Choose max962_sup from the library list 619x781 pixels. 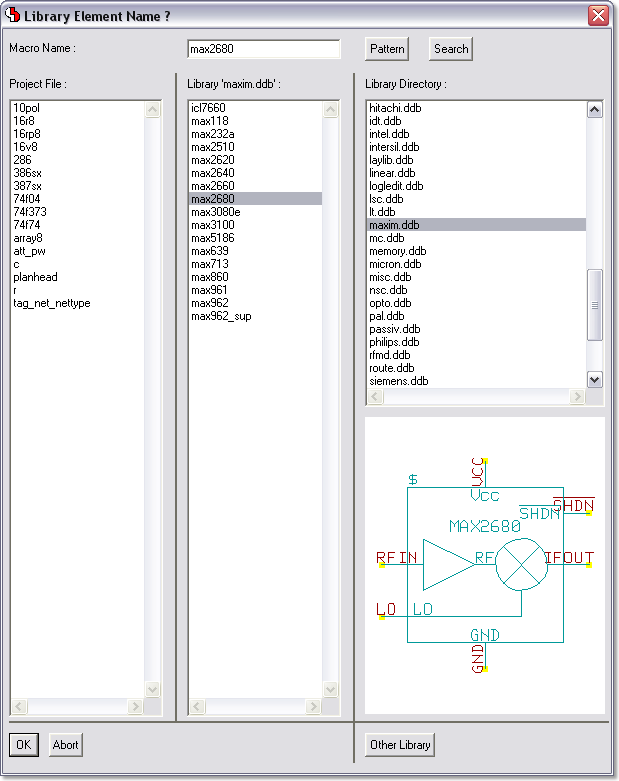(x=221, y=316)
